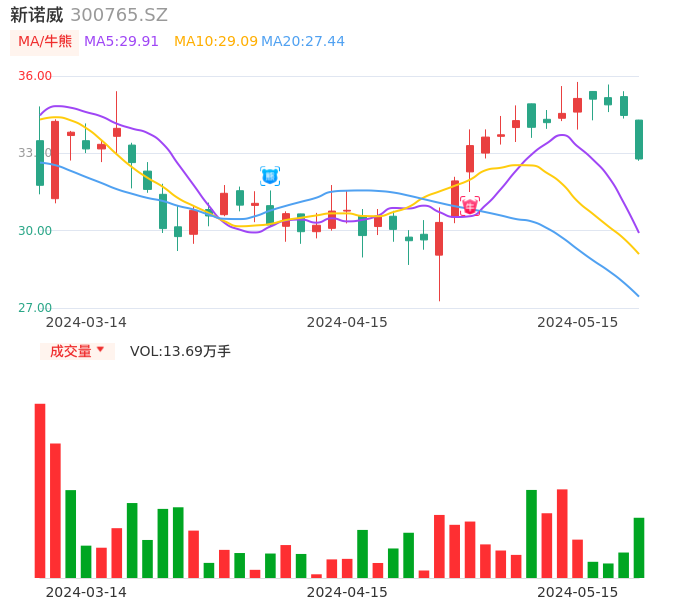Click the pink bull marker icon

[470, 206]
